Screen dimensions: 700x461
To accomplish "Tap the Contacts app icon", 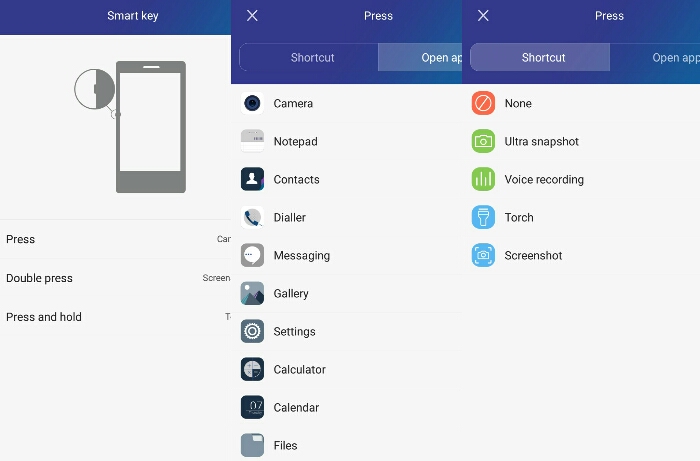I will [x=252, y=179].
